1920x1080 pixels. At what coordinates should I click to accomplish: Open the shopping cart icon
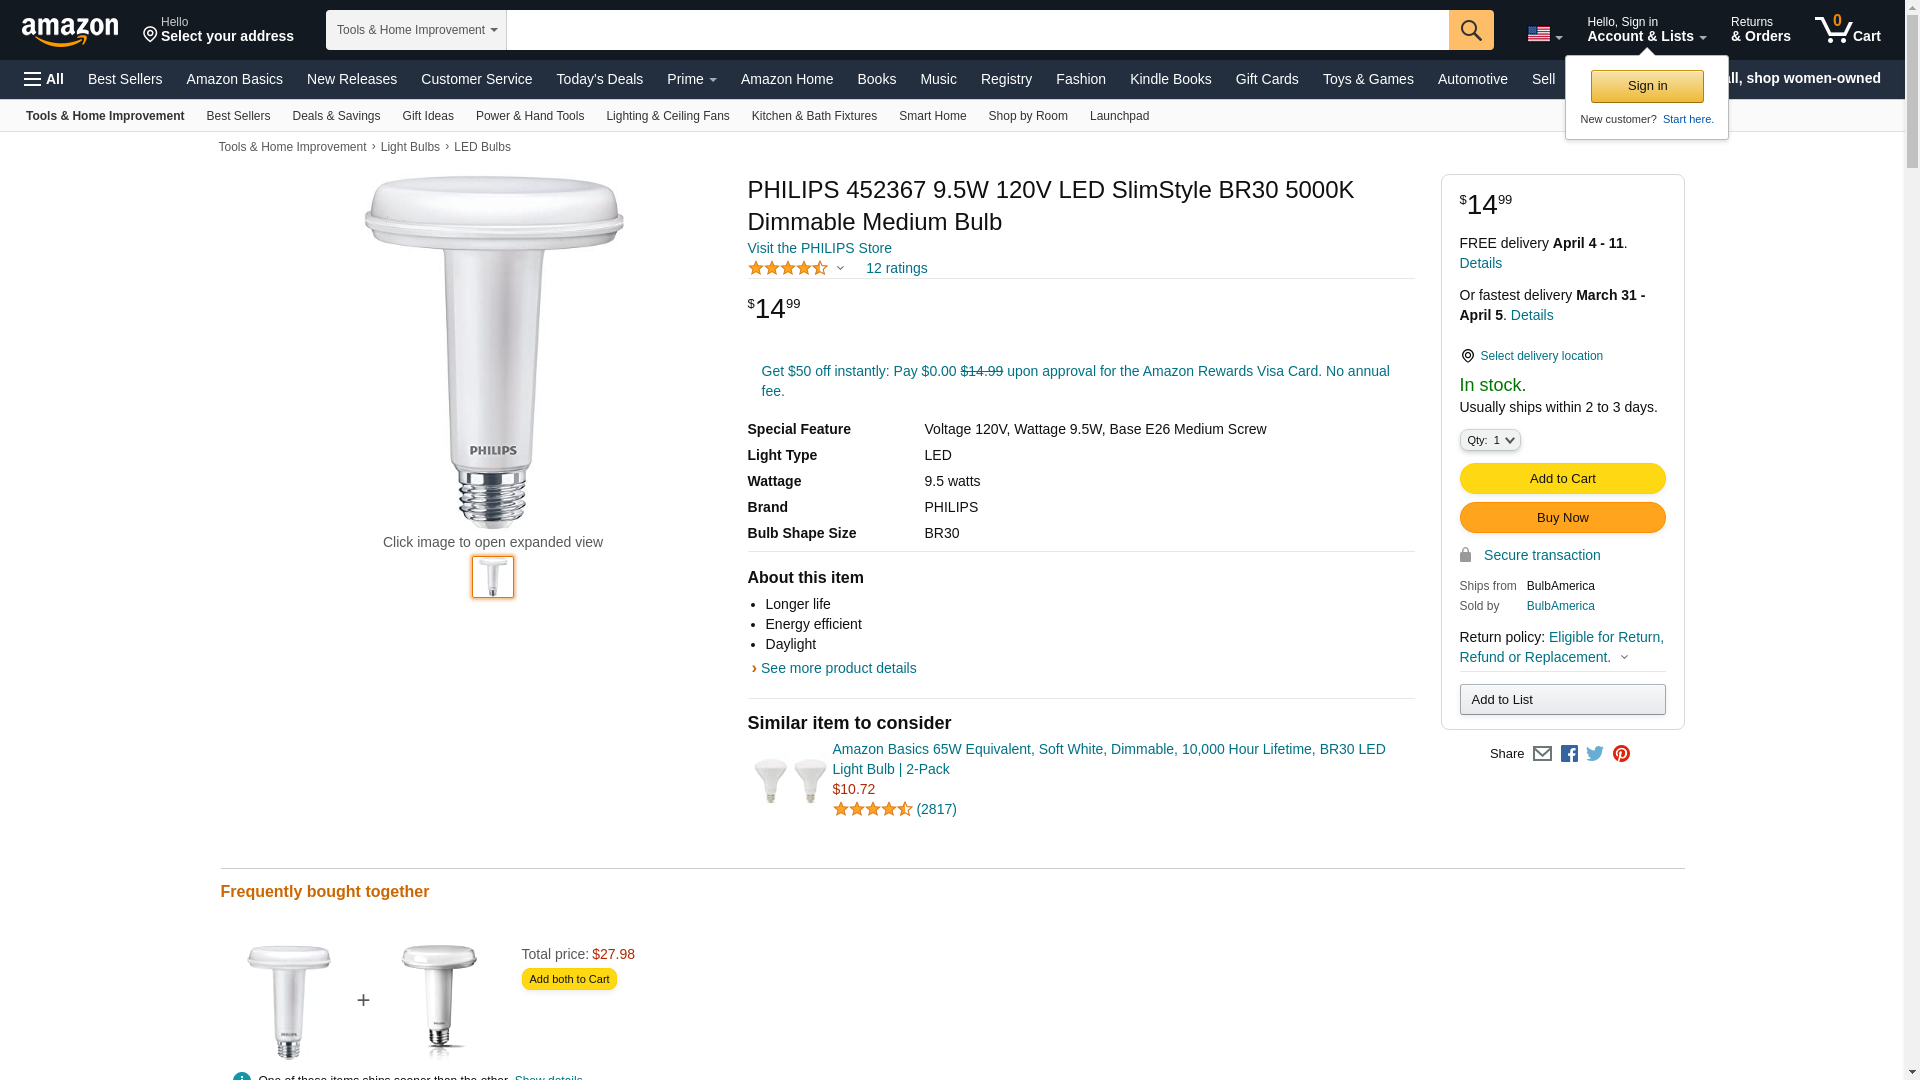[x=1847, y=30]
